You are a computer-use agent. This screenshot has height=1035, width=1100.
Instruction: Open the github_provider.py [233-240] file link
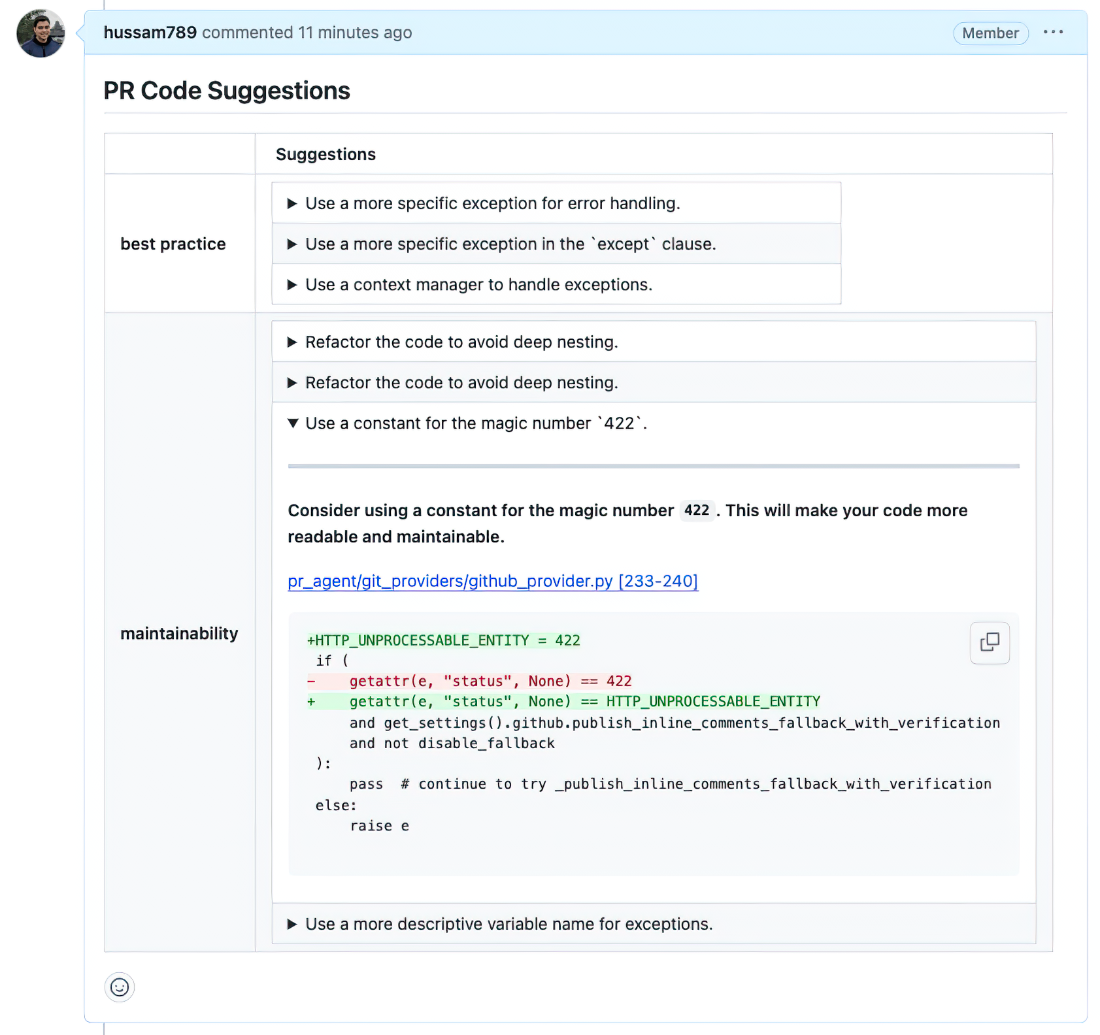[492, 581]
